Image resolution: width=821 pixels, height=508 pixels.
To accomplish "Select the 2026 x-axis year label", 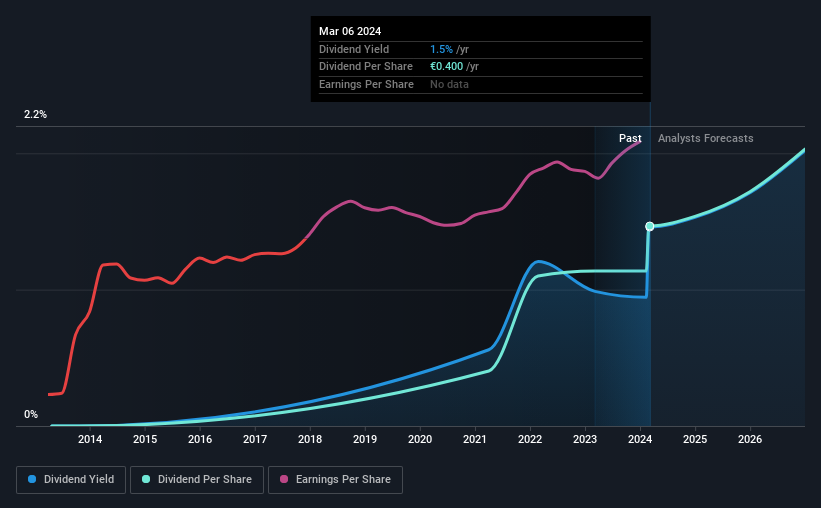I will click(750, 439).
